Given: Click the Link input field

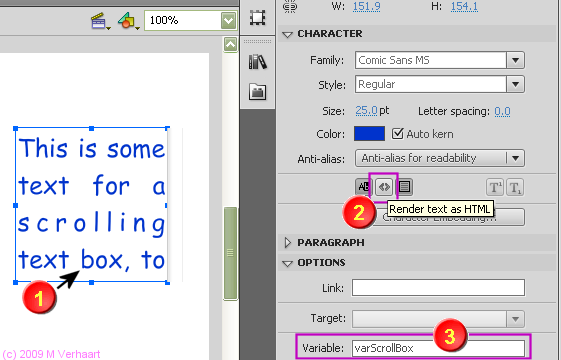Looking at the screenshot, I should 438,287.
